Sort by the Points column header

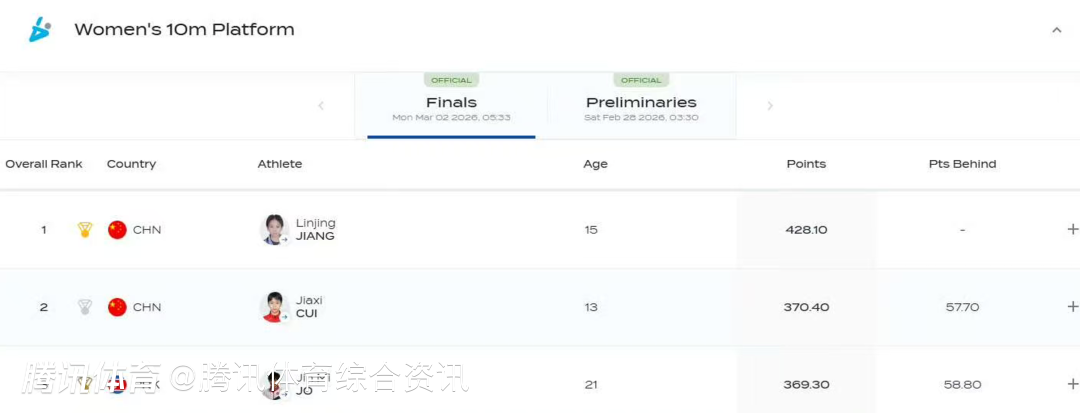(806, 164)
